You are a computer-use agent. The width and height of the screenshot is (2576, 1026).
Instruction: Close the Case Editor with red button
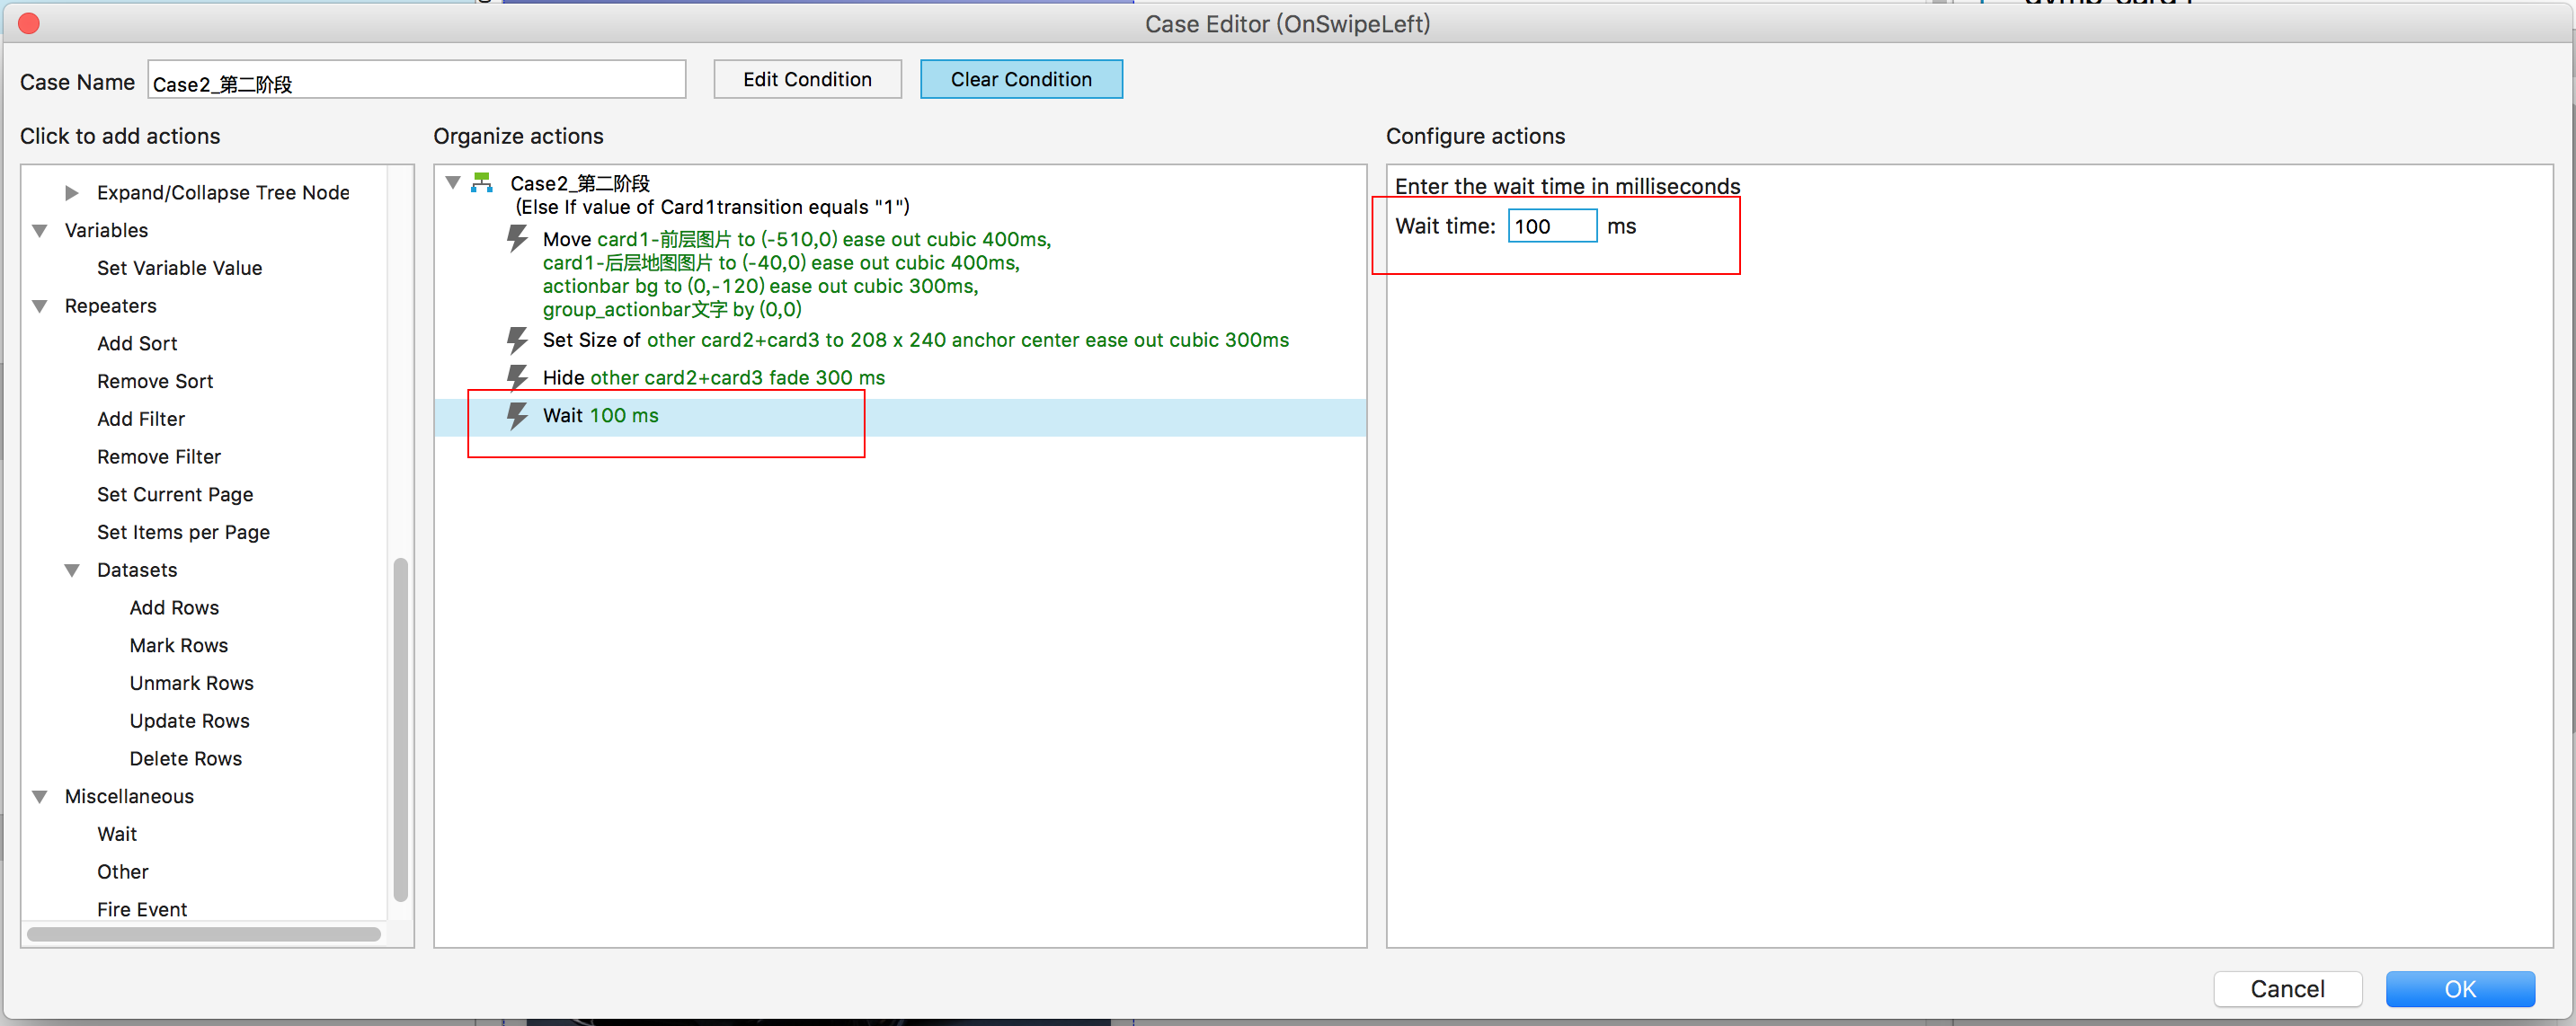pos(29,23)
